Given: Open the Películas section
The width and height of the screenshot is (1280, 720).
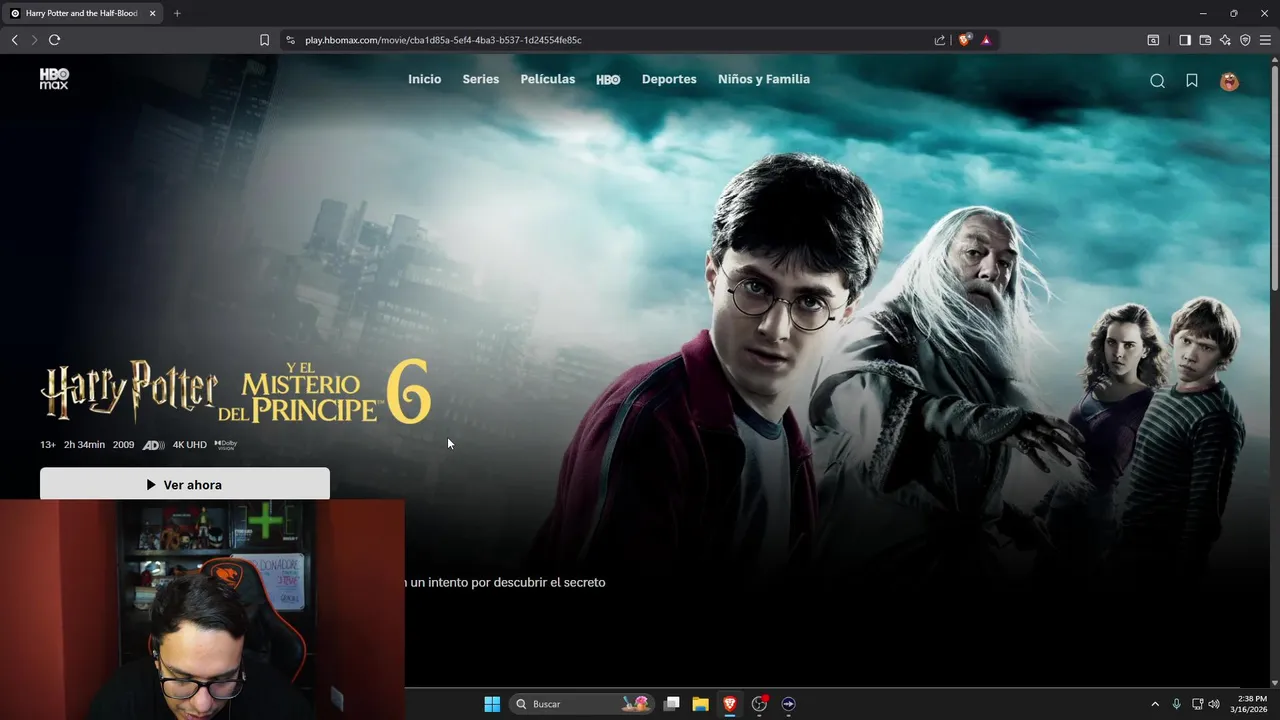Looking at the screenshot, I should click(547, 79).
